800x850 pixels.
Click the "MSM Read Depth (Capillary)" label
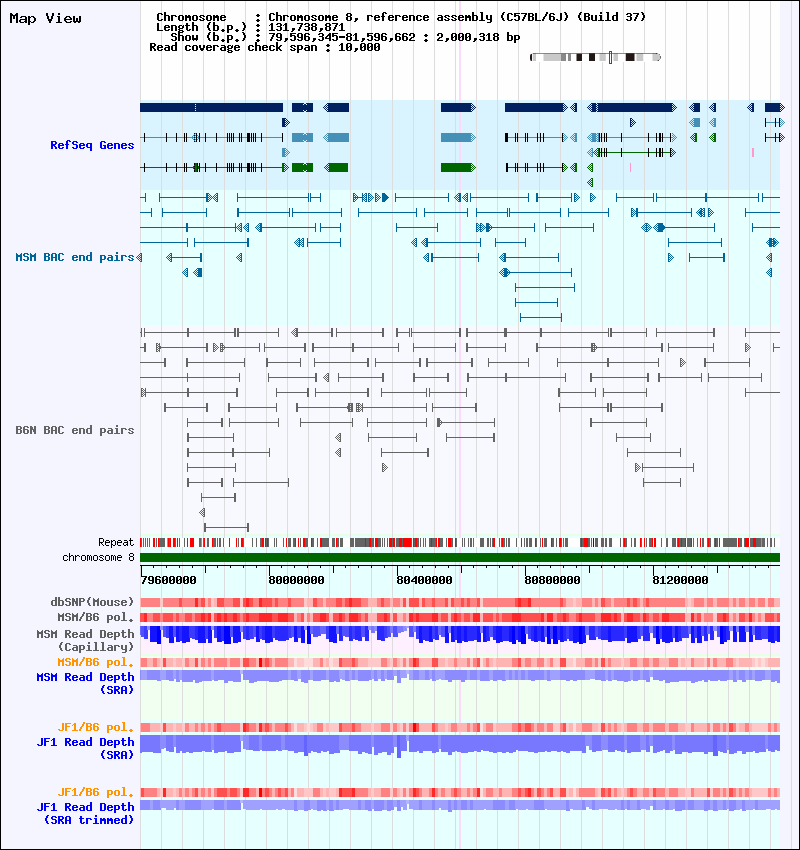pos(85,640)
